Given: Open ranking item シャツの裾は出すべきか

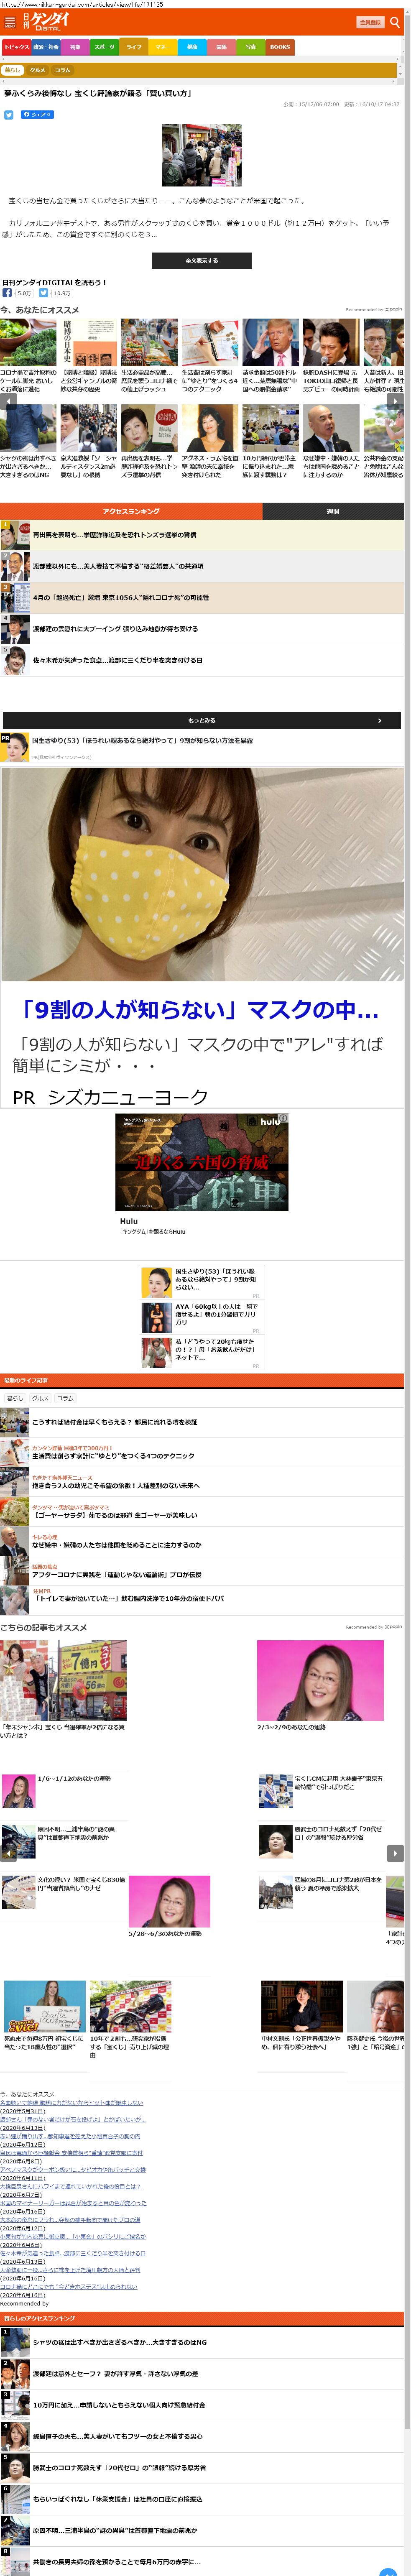Looking at the screenshot, I should (202, 2341).
